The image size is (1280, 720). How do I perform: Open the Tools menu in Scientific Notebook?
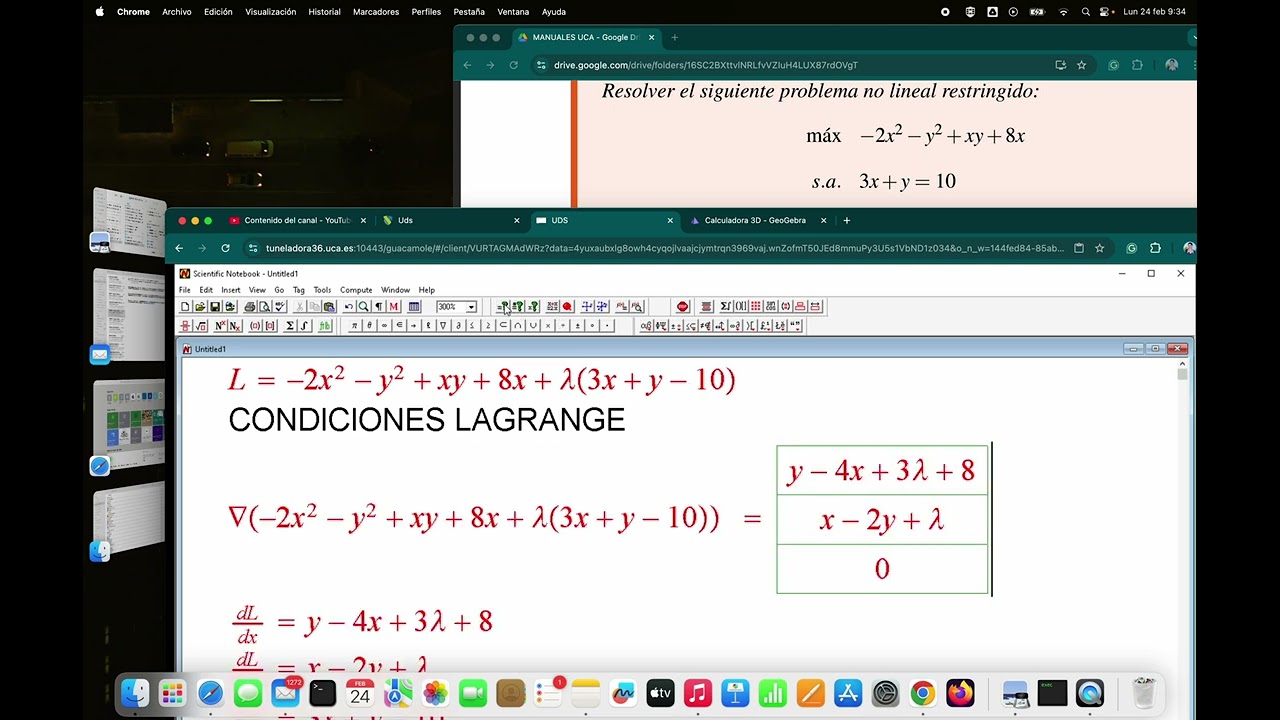click(x=322, y=290)
